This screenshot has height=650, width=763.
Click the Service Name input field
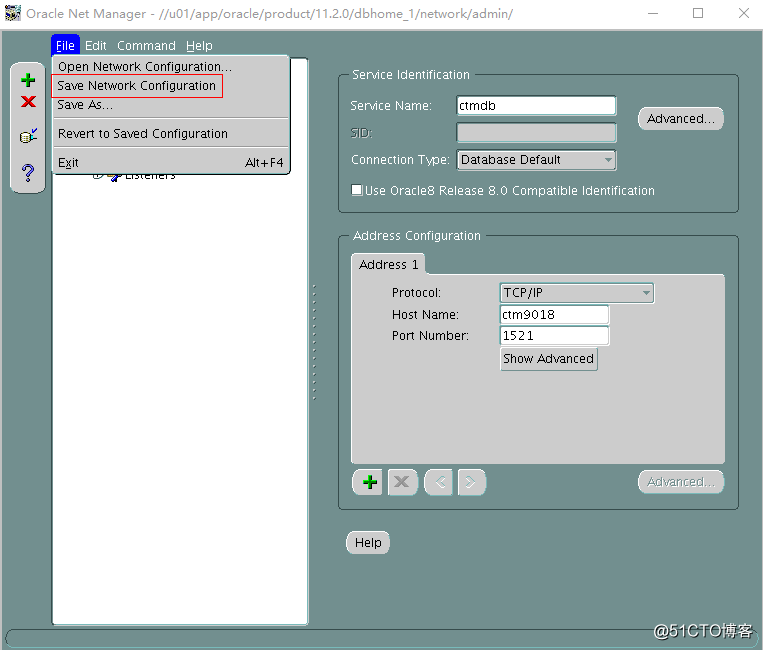536,106
